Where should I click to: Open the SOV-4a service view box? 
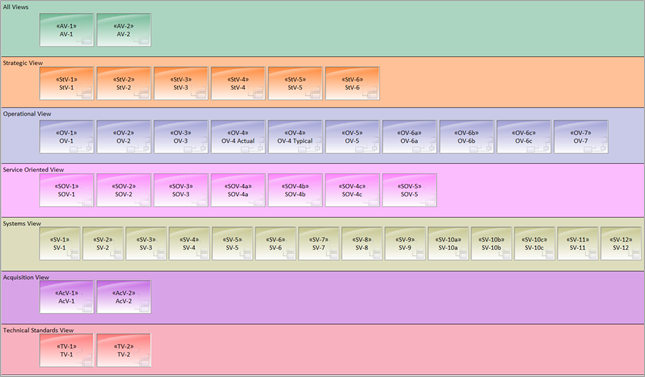pyautogui.click(x=238, y=190)
